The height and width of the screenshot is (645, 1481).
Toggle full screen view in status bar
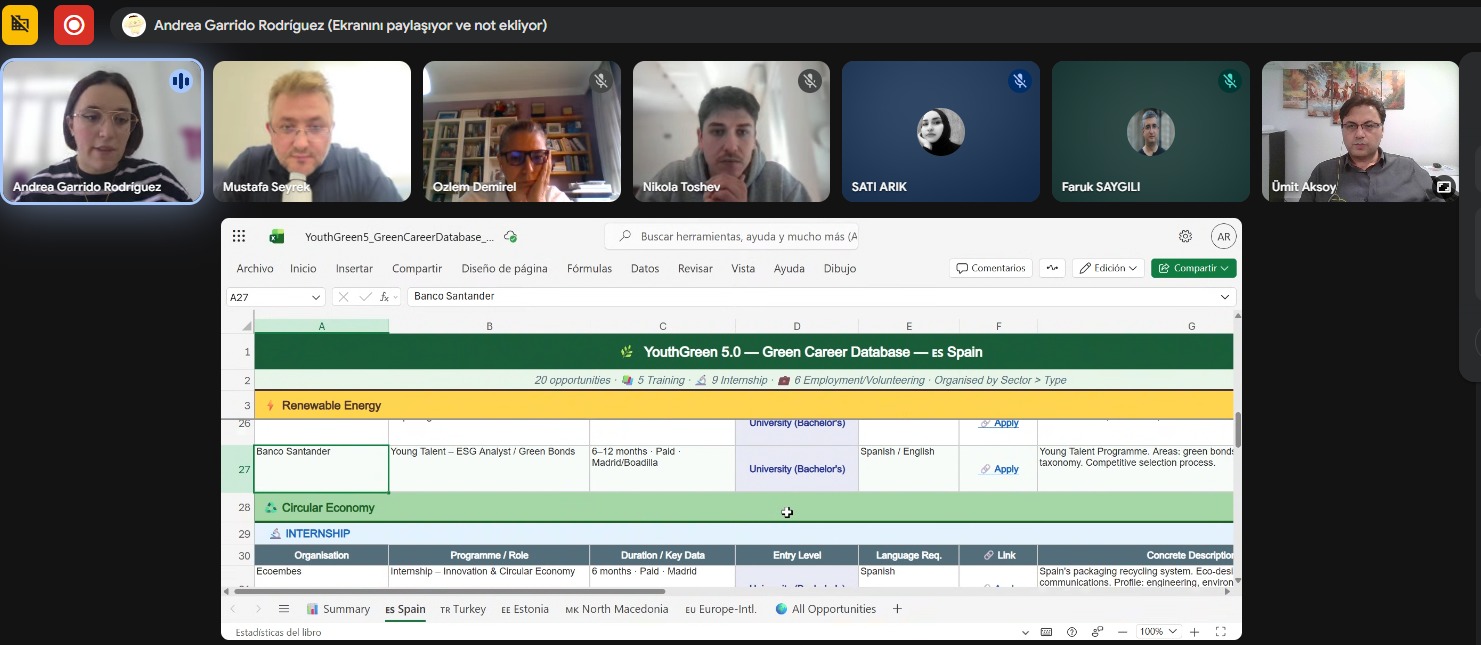[1221, 632]
